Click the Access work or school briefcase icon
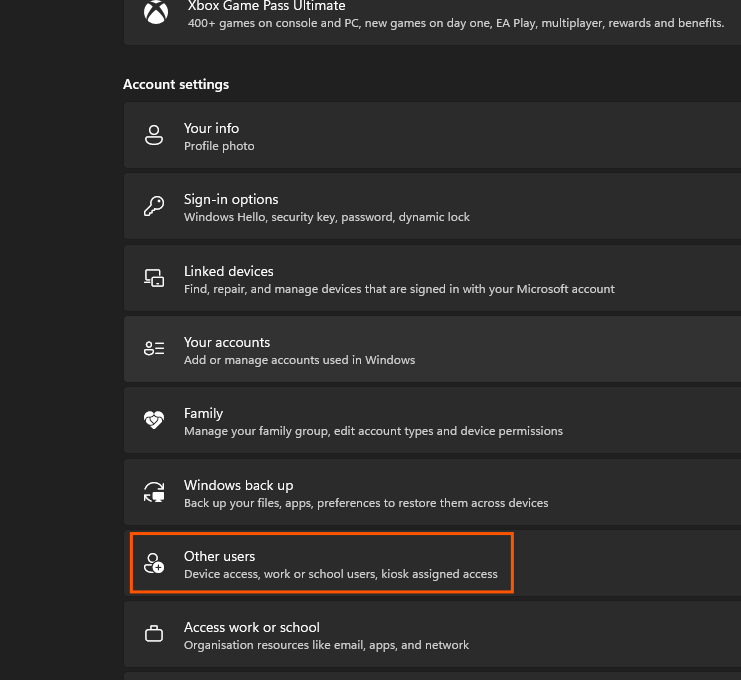The height and width of the screenshot is (680, 741). [x=154, y=634]
